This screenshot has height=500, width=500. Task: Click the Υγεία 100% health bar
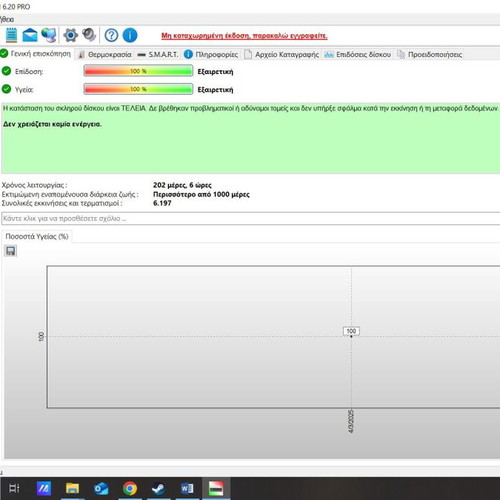click(x=138, y=89)
